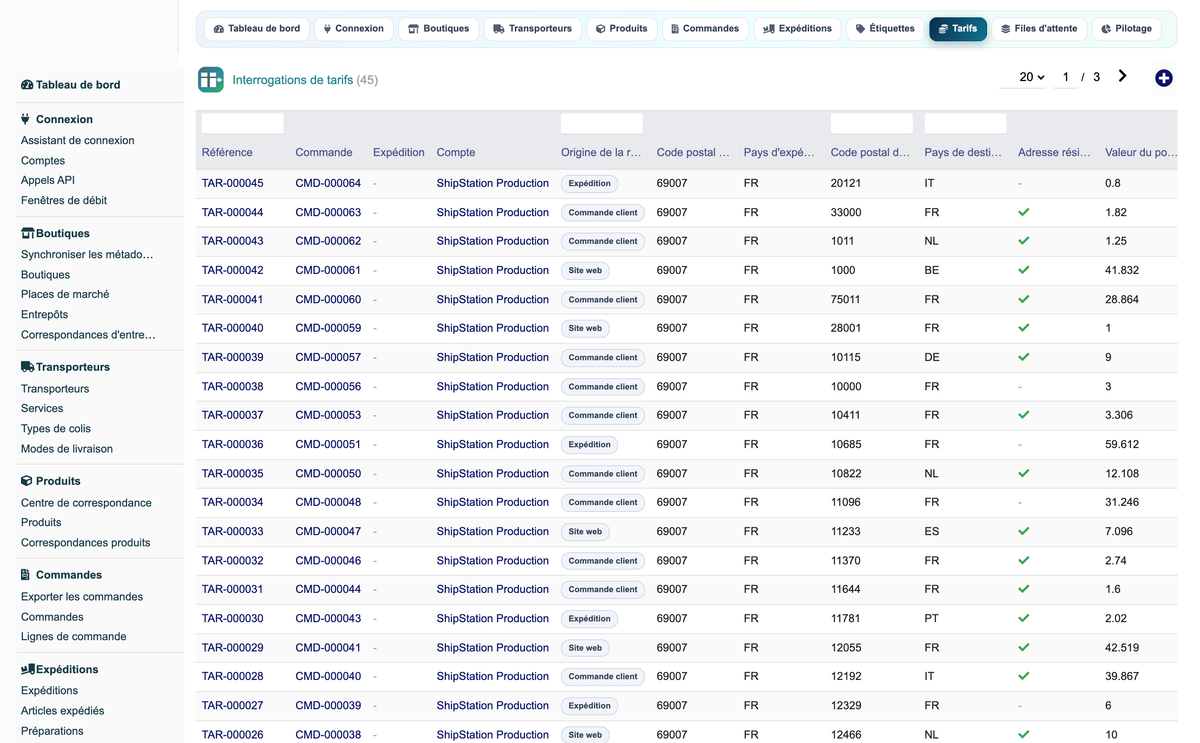
Task: Click the Tableau de bord sidebar icon
Action: (27, 85)
